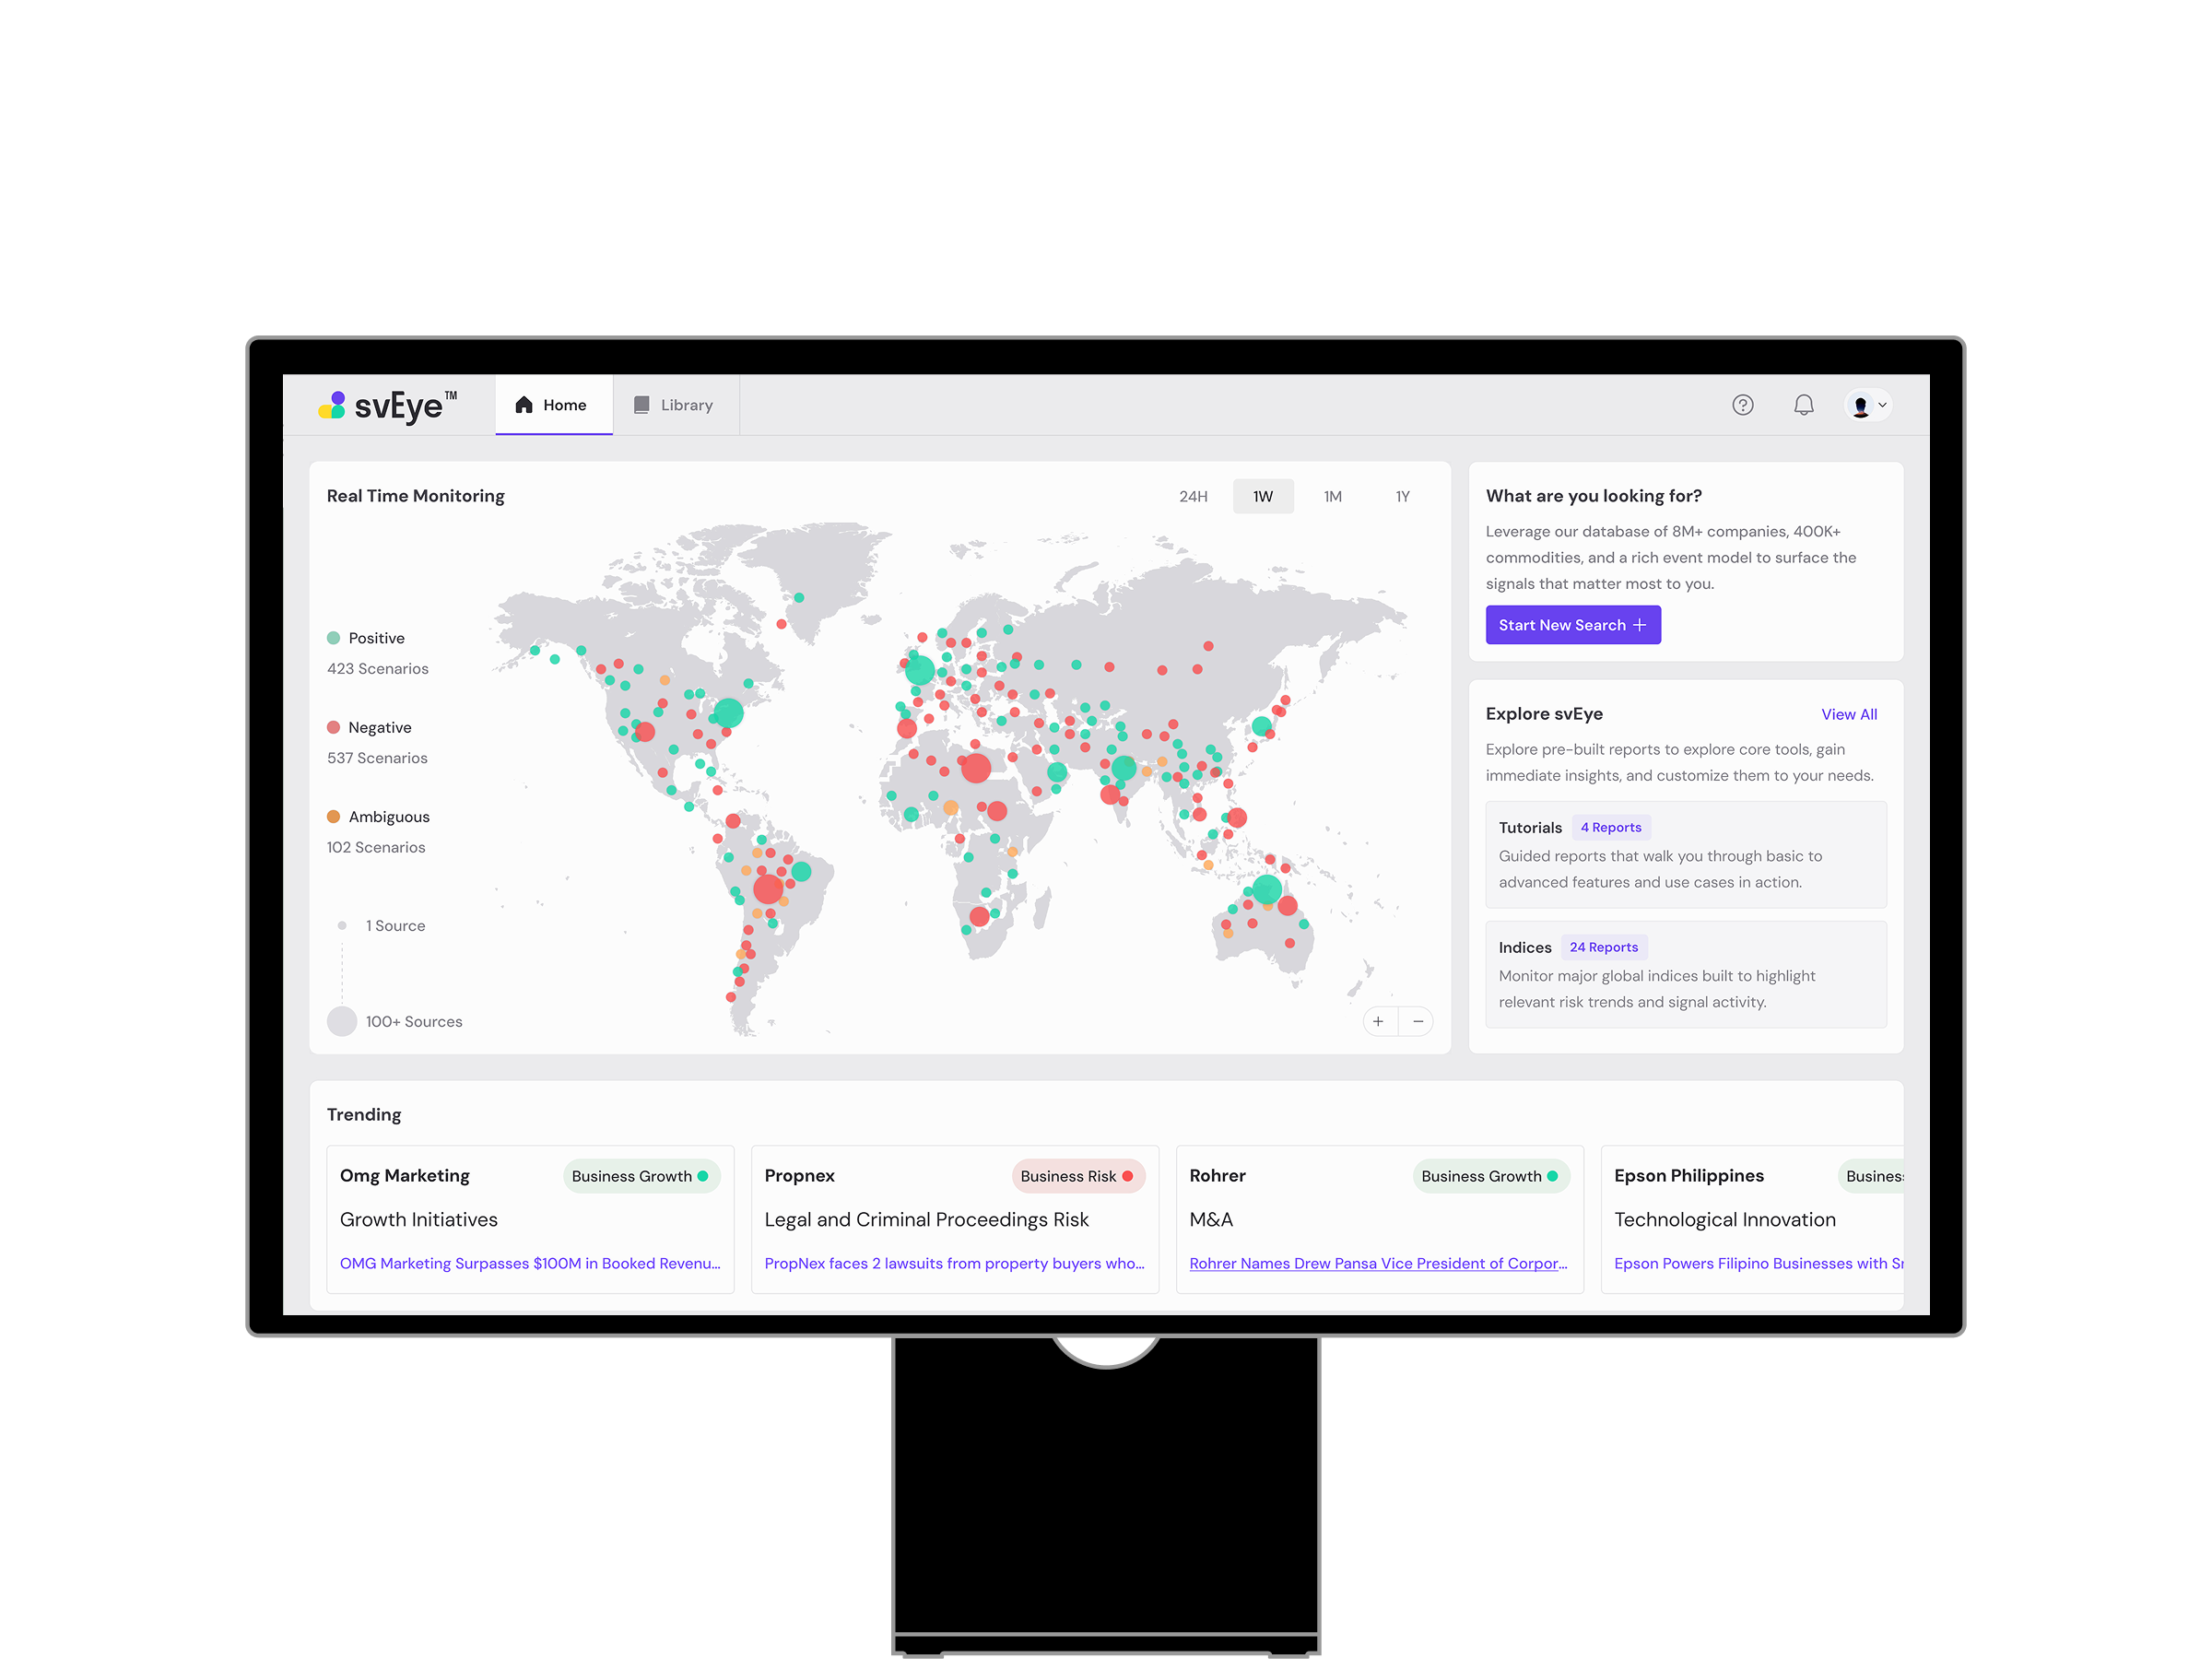The width and height of the screenshot is (2212, 1659).
Task: Open the notifications bell
Action: tap(1803, 405)
